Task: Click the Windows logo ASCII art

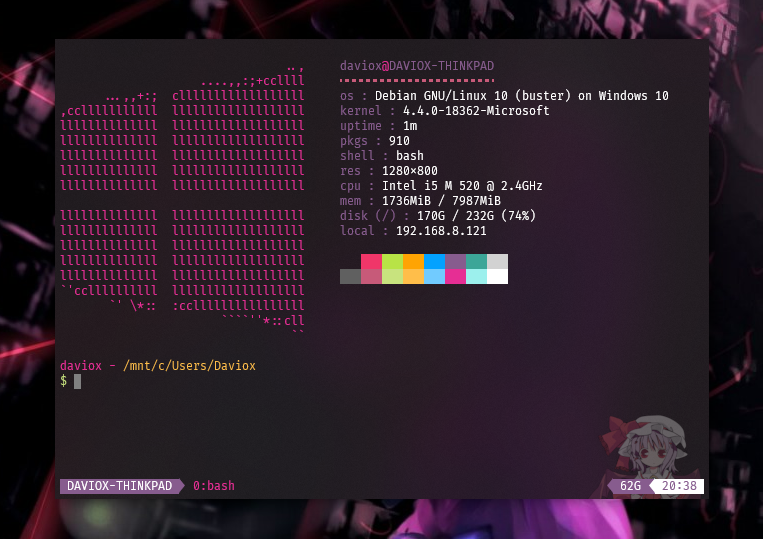Action: click(x=182, y=199)
